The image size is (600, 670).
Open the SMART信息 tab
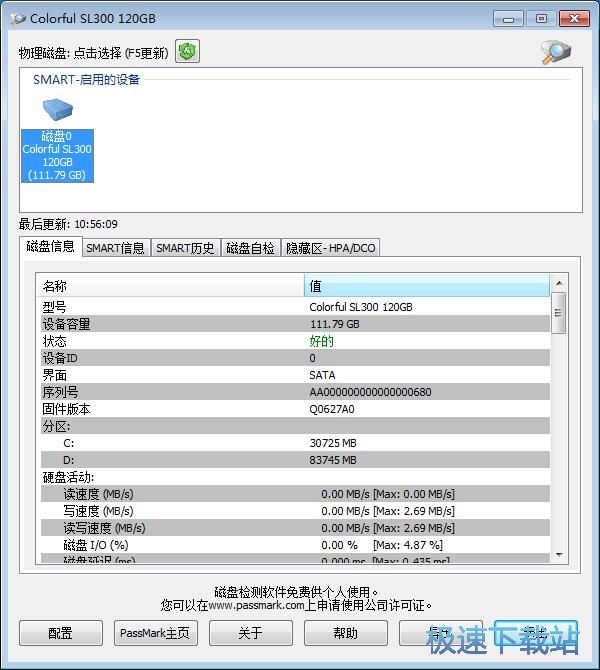(x=115, y=248)
